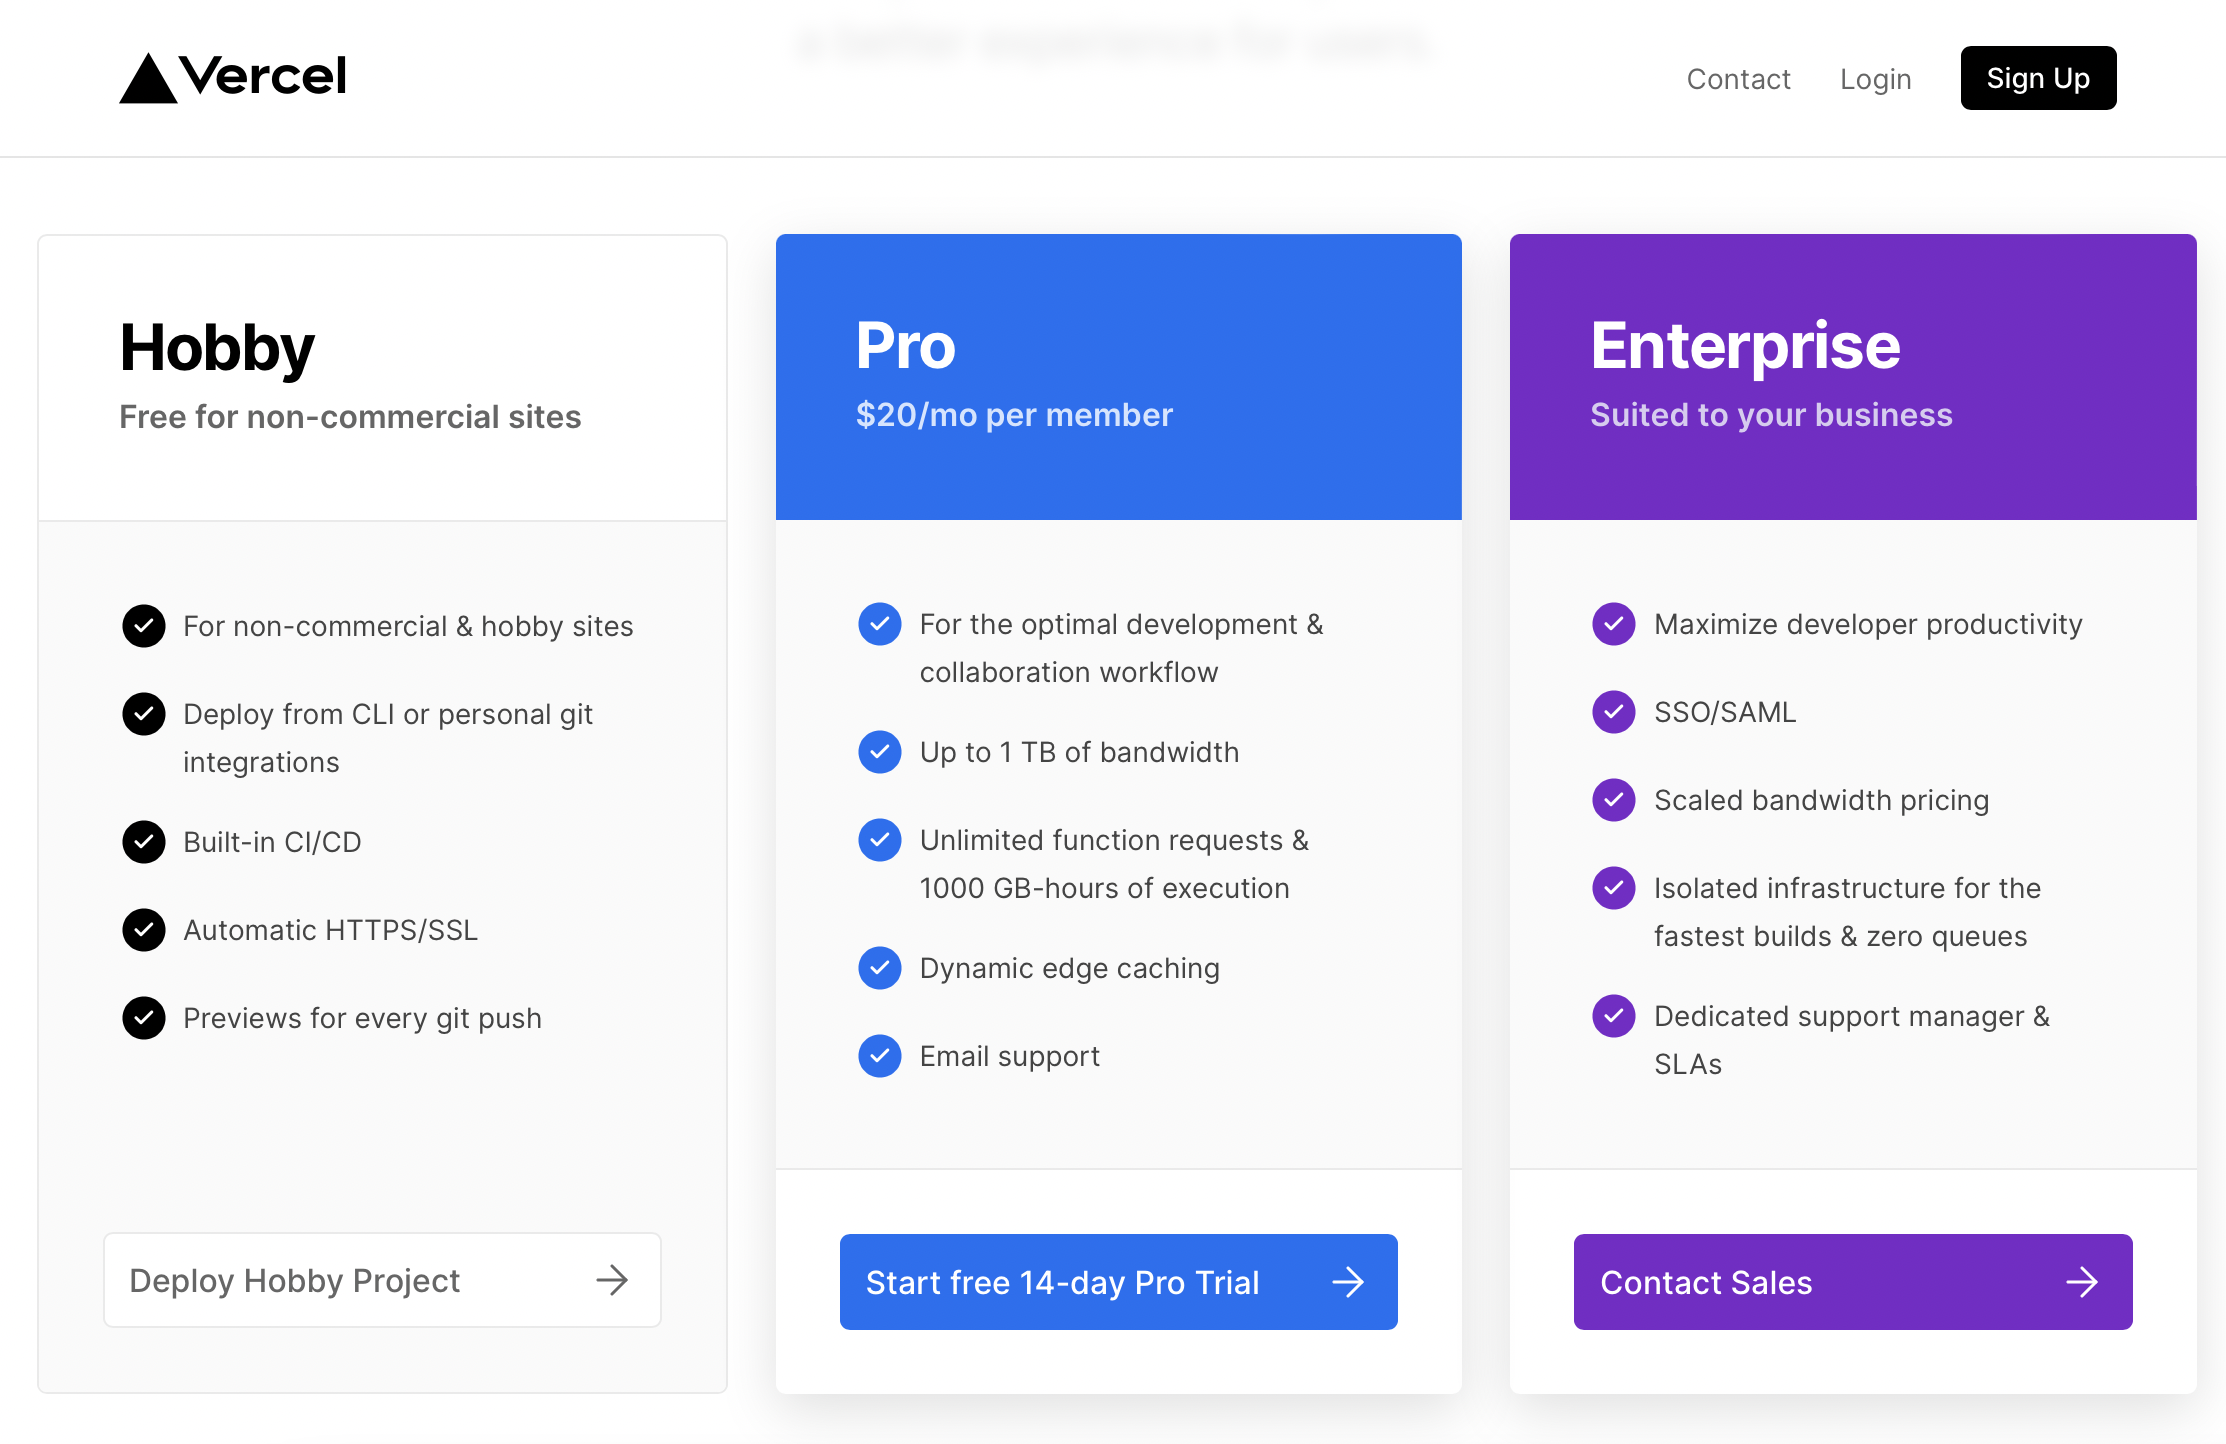2226x1444 pixels.
Task: Click arrow icon on Contact Sales button
Action: 2082,1282
